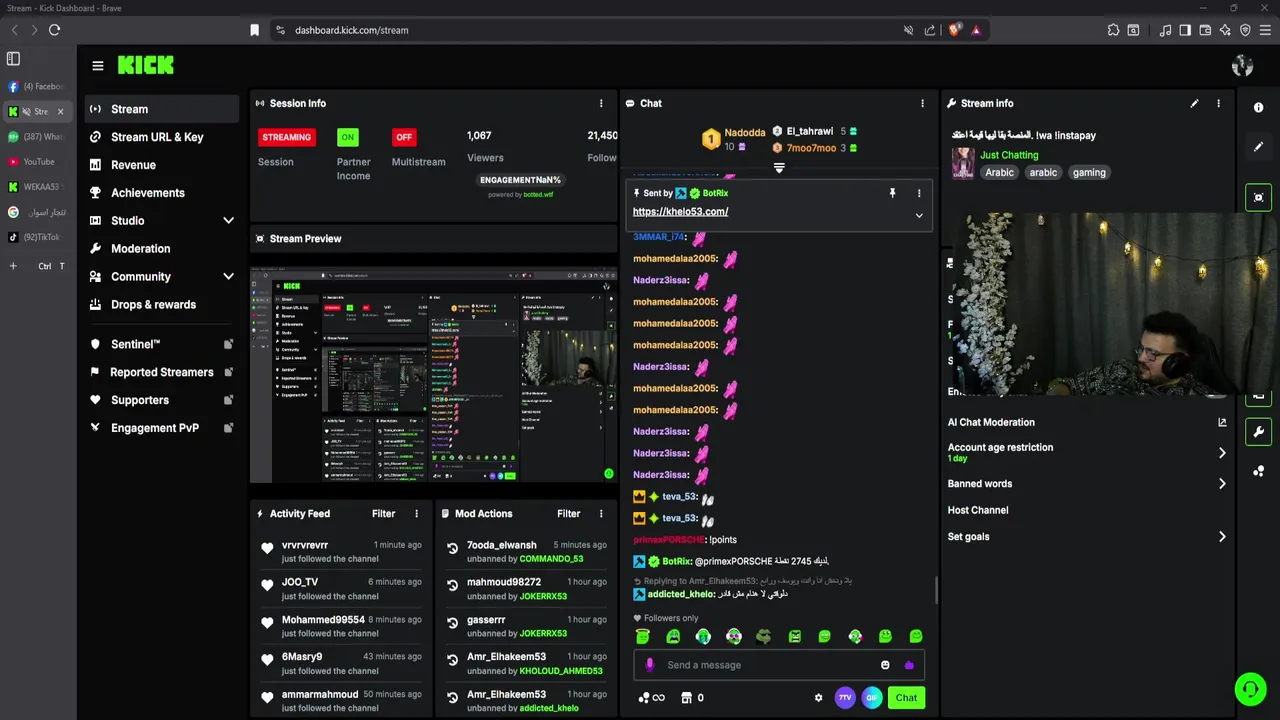Collapse chat leaderboard arrow

point(779,168)
